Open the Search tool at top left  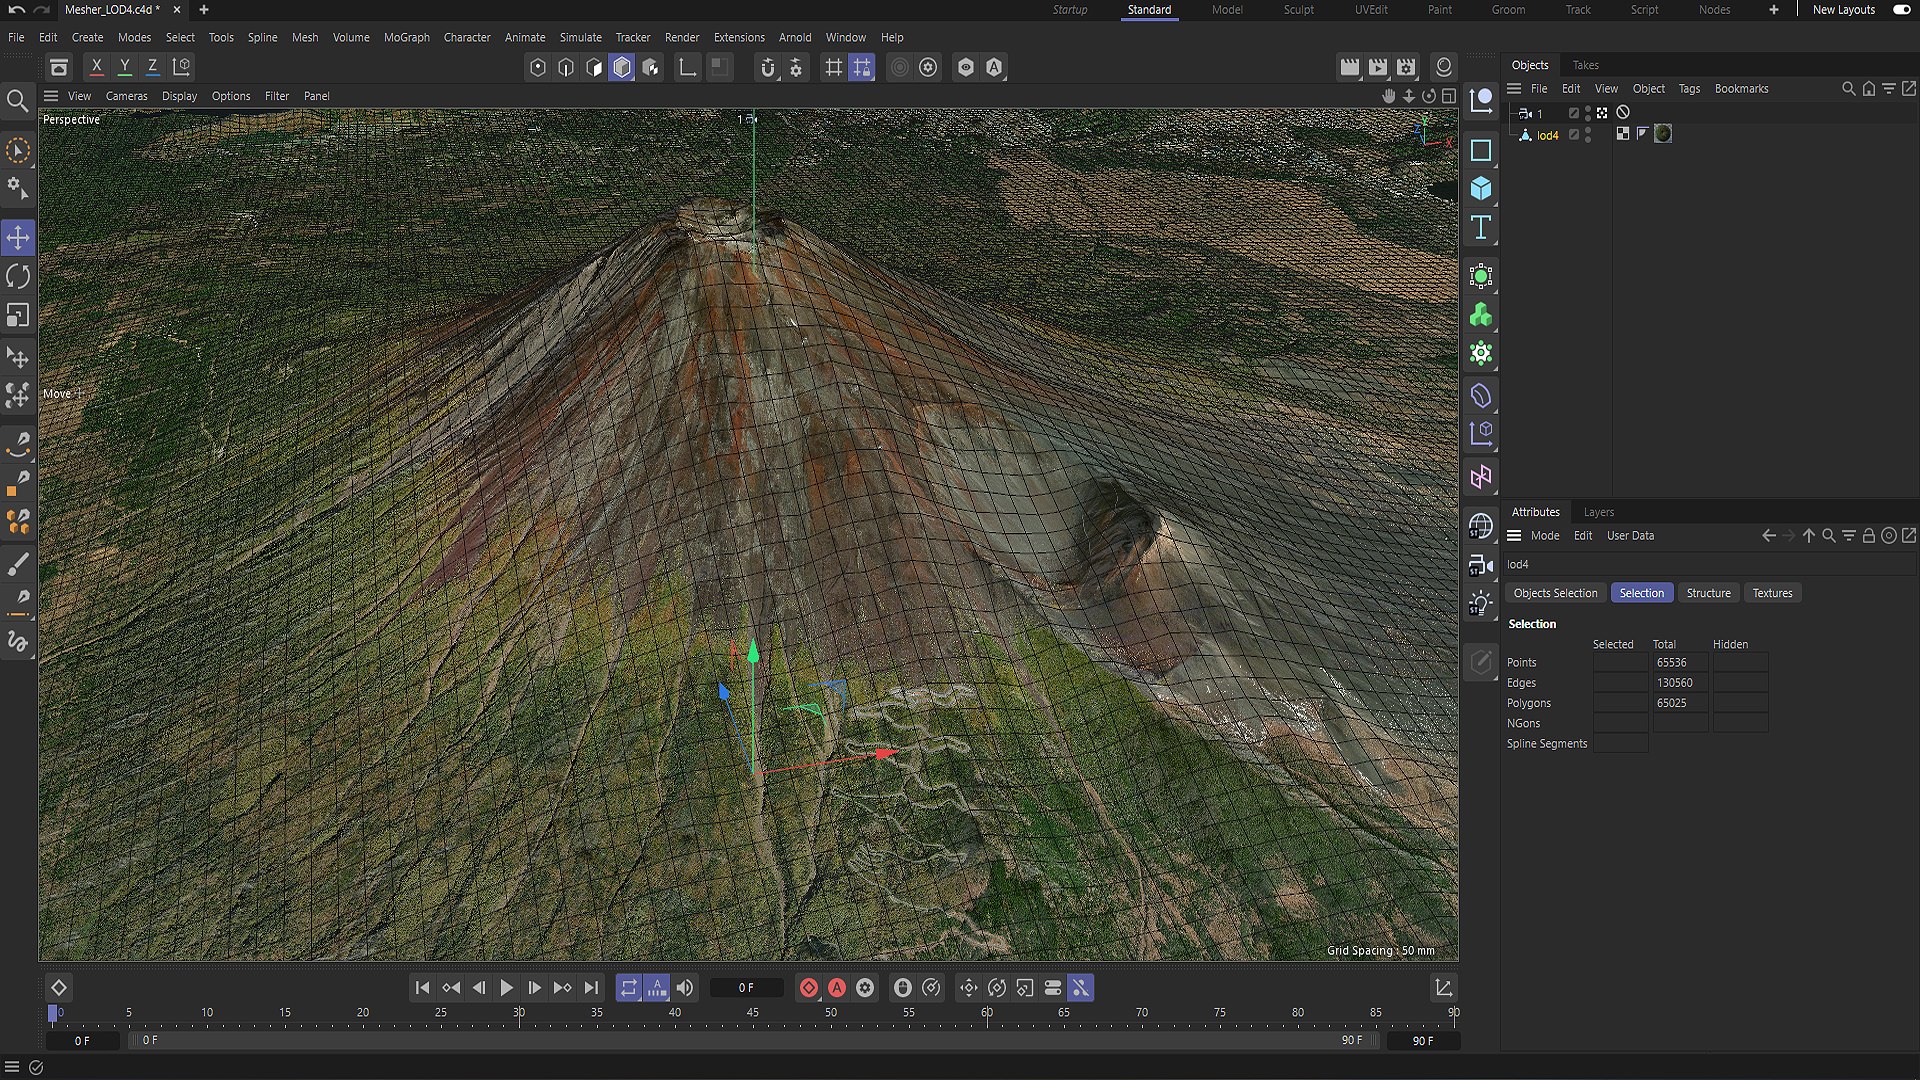tap(17, 101)
